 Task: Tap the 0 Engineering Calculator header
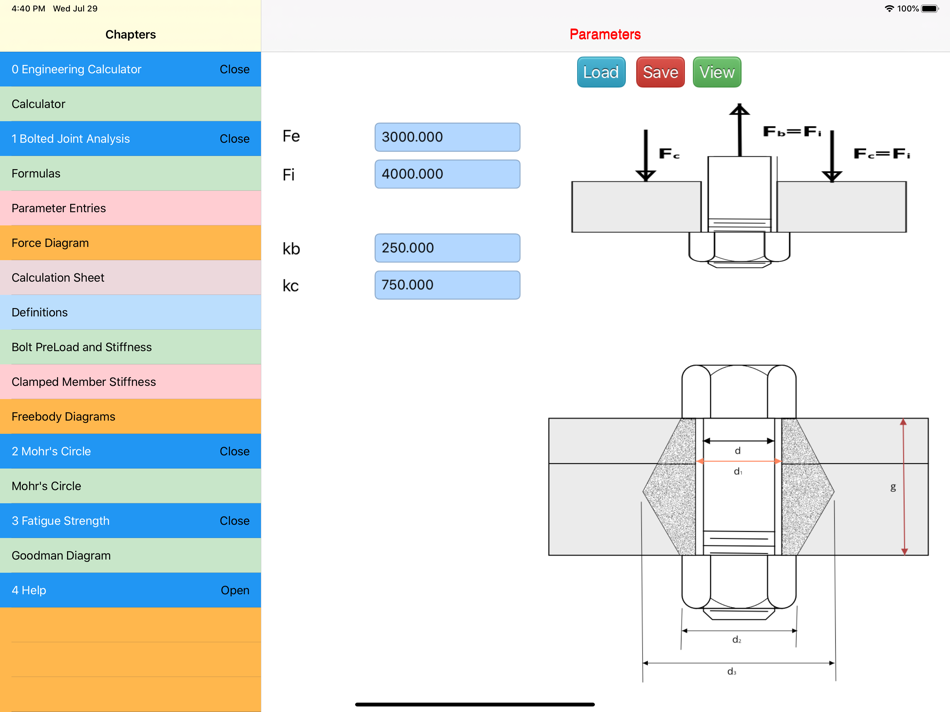pyautogui.click(x=130, y=69)
